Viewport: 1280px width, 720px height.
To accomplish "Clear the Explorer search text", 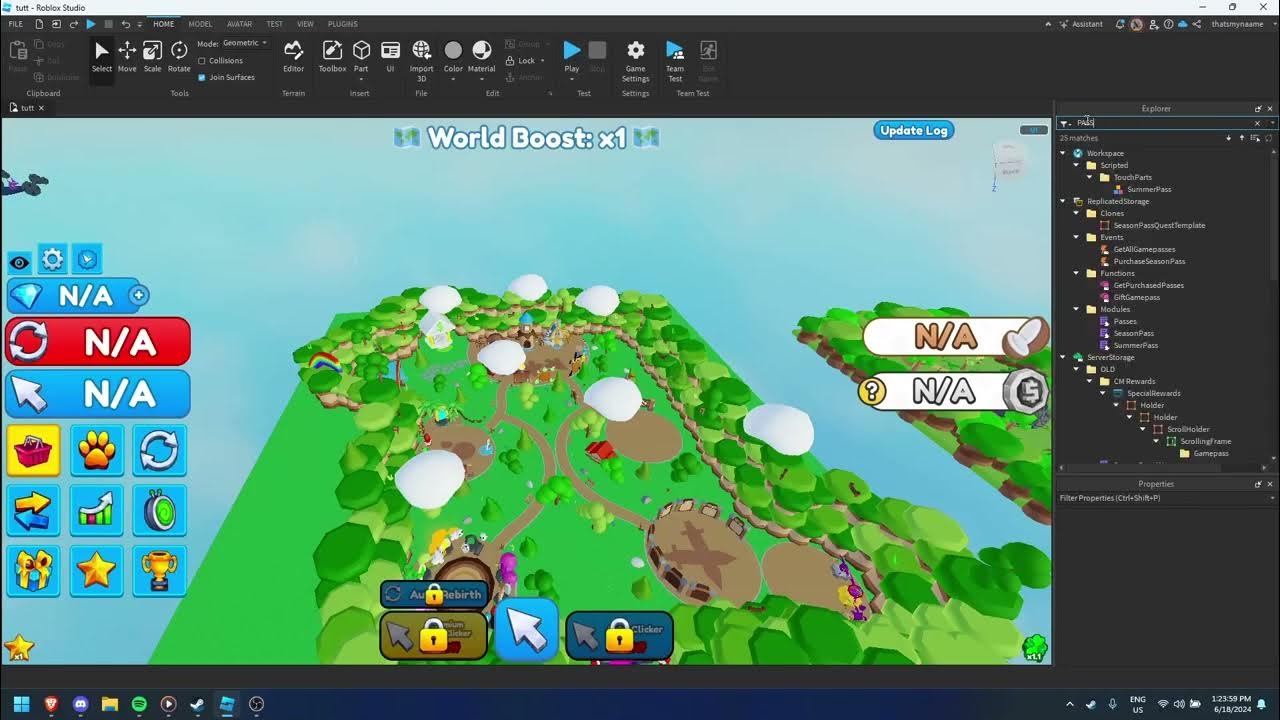I will tap(1257, 123).
